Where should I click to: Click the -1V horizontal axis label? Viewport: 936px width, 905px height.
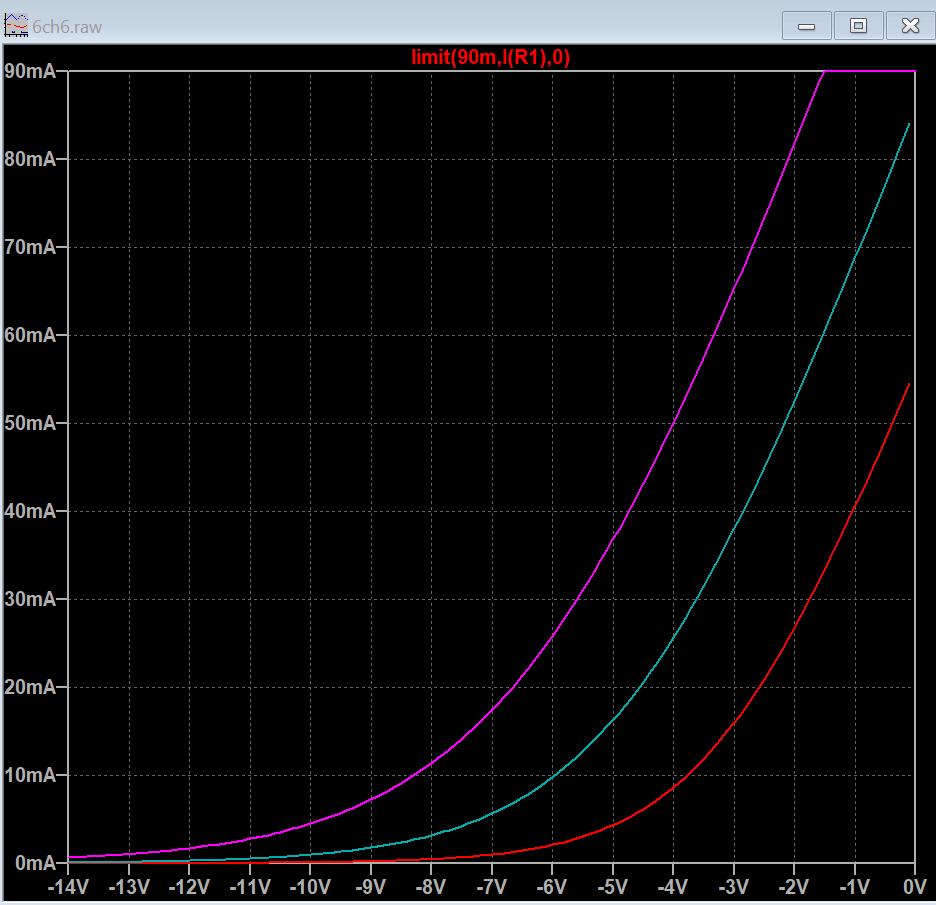click(x=855, y=887)
